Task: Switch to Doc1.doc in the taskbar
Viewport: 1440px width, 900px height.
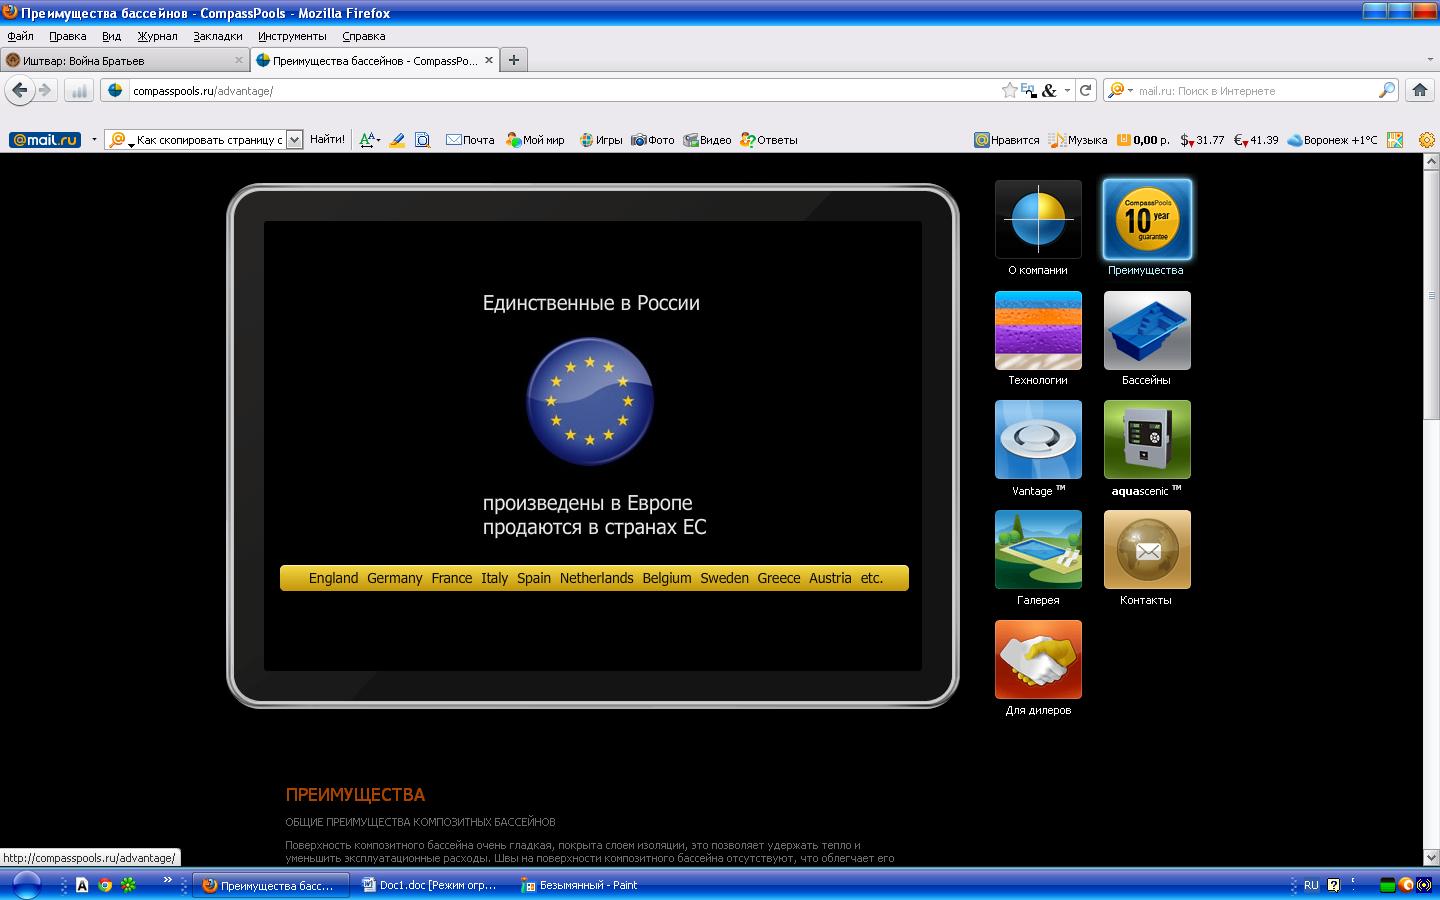Action: [431, 885]
